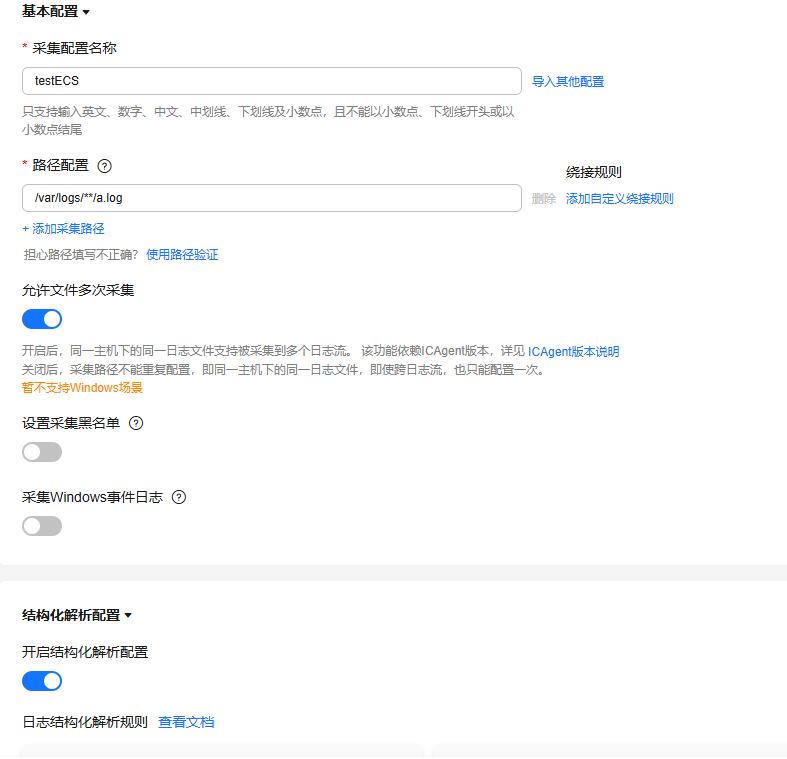Click the 采集配置名称 input with testECS
This screenshot has height=759, width=787.
click(272, 81)
